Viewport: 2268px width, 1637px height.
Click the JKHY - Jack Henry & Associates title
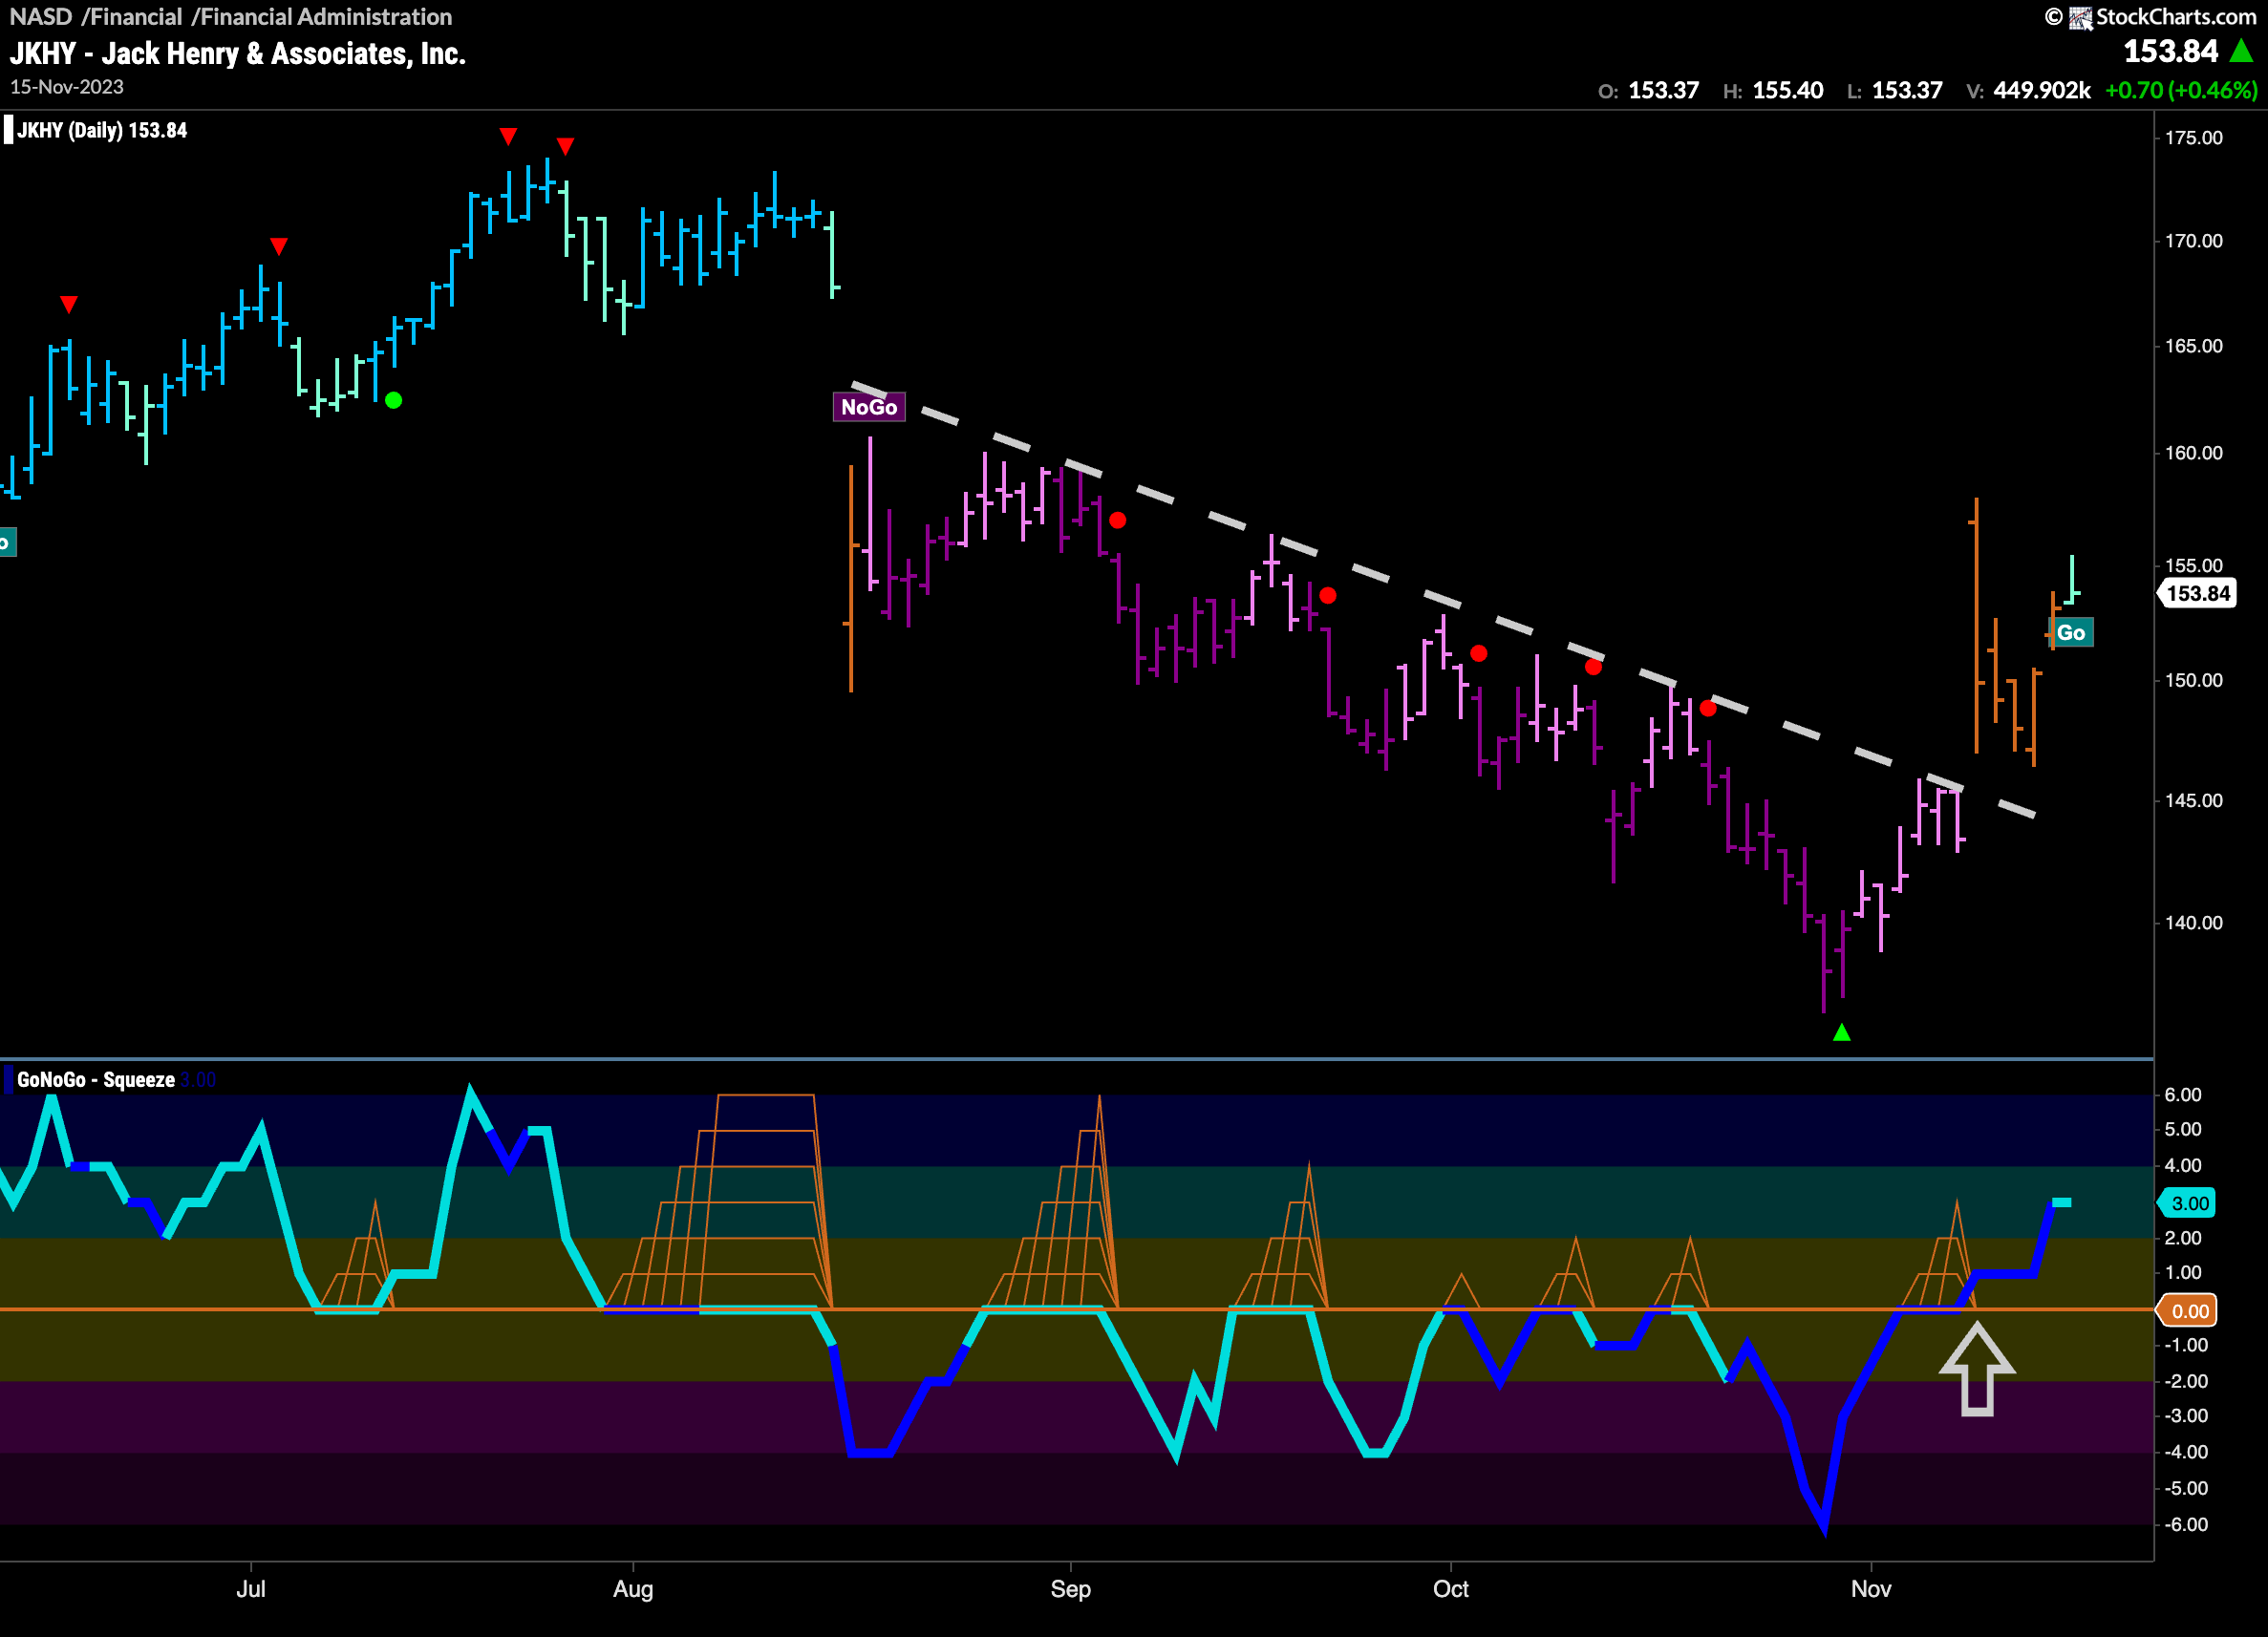(238, 53)
